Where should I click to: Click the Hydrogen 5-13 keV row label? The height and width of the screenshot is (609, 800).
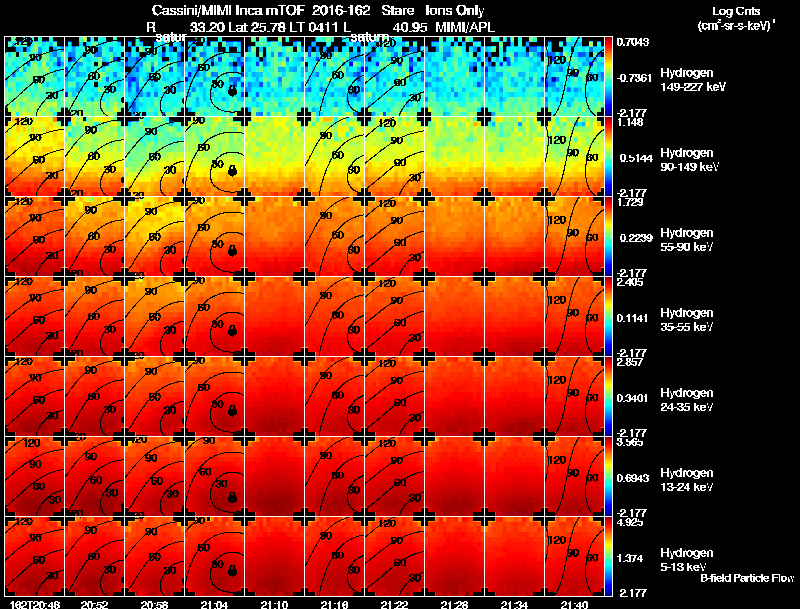[x=687, y=560]
